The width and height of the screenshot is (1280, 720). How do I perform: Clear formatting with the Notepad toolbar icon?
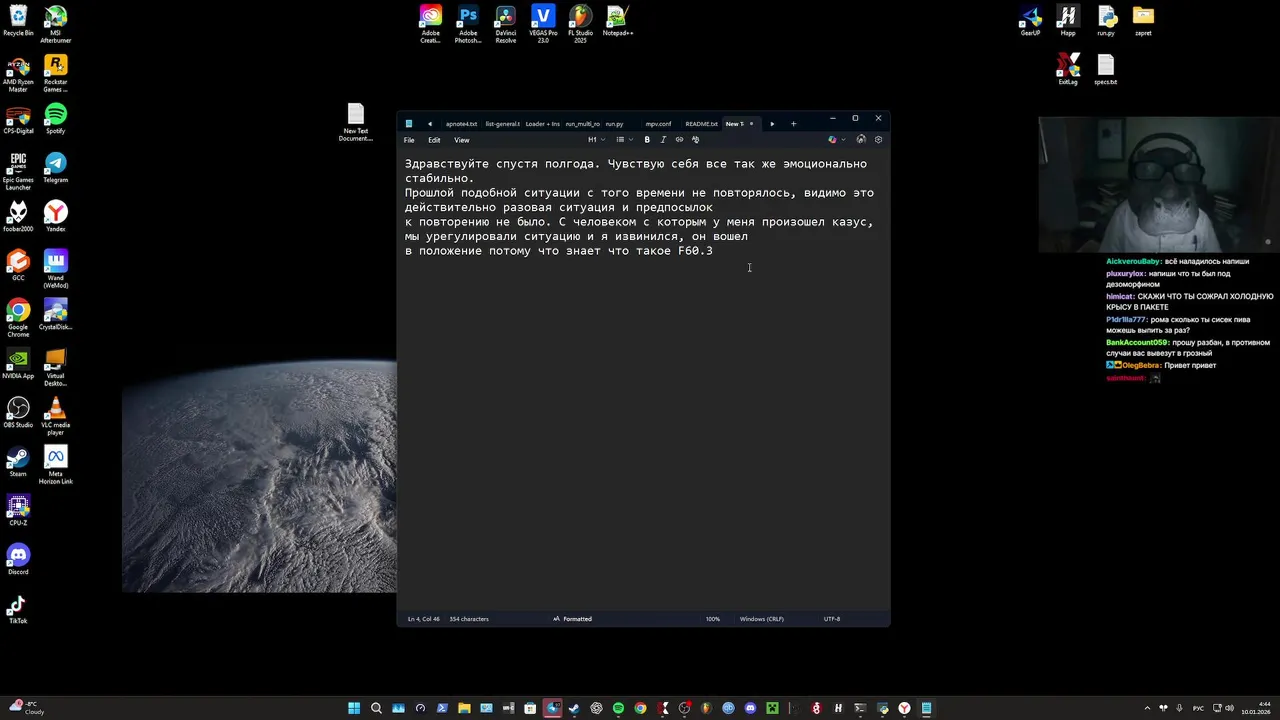tap(696, 140)
